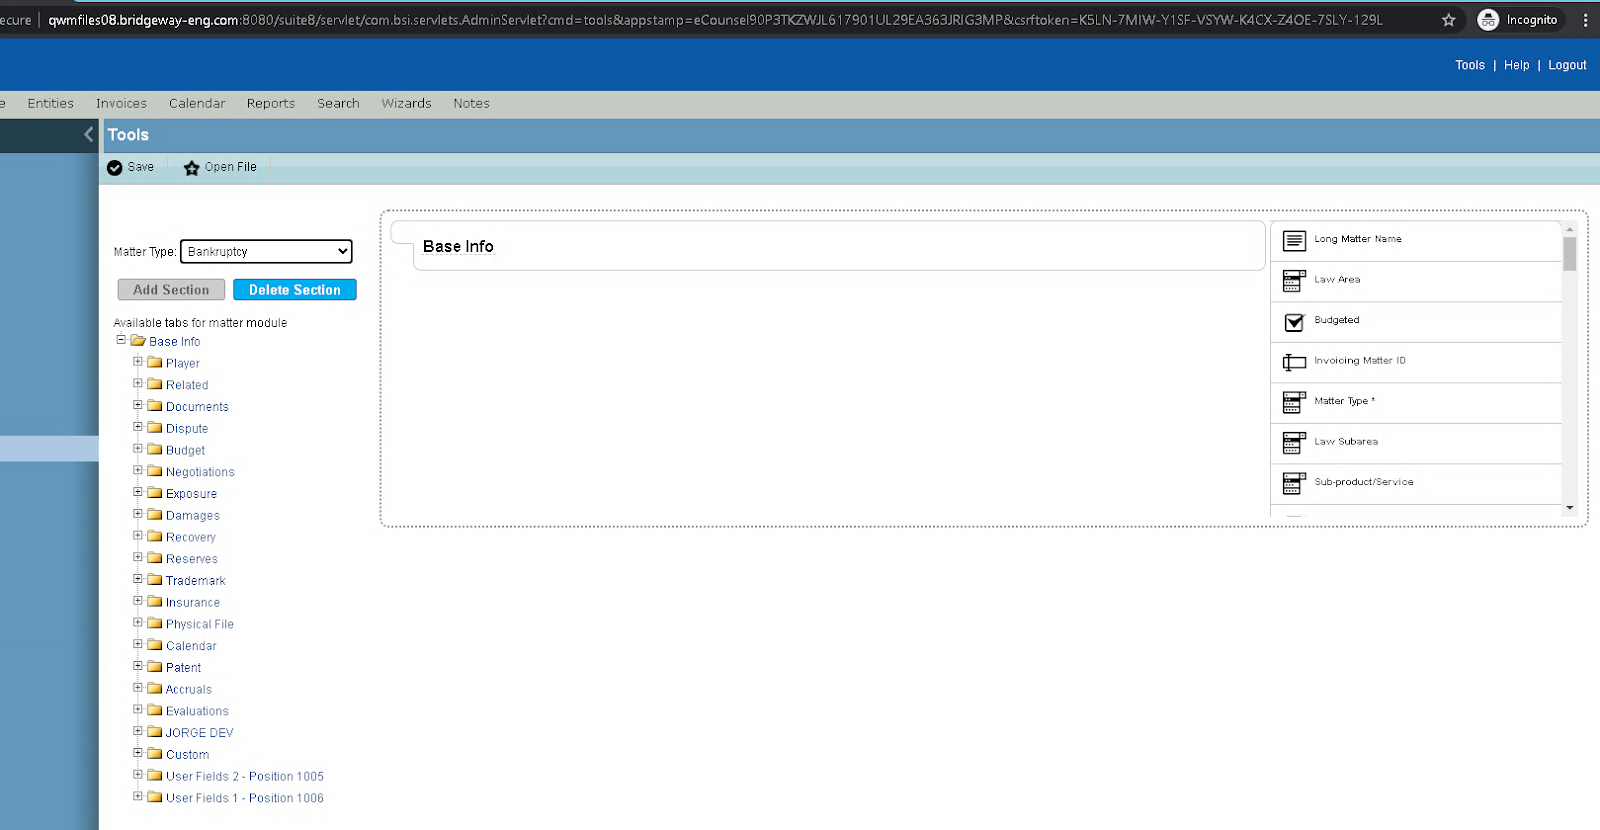Image resolution: width=1600 pixels, height=830 pixels.
Task: Open the Reports menu
Action: 271,104
